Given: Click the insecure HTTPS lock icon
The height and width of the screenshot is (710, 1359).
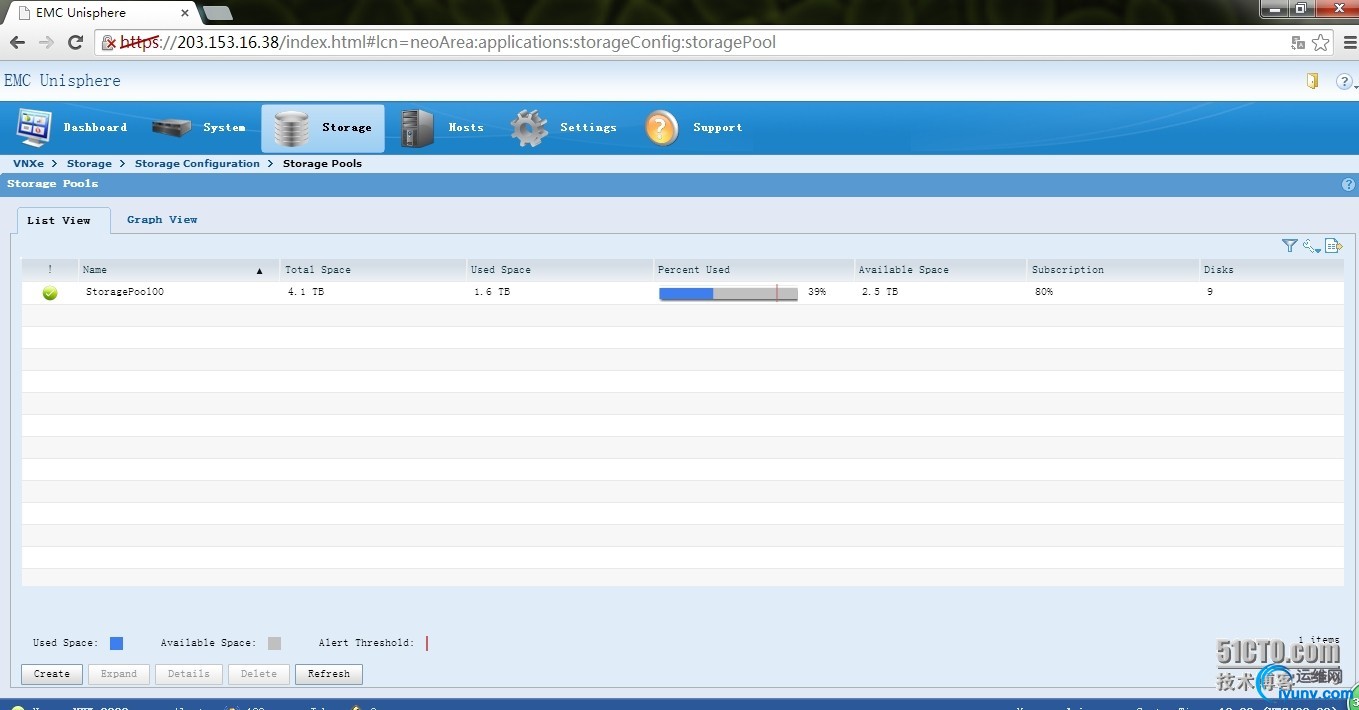Looking at the screenshot, I should (109, 43).
